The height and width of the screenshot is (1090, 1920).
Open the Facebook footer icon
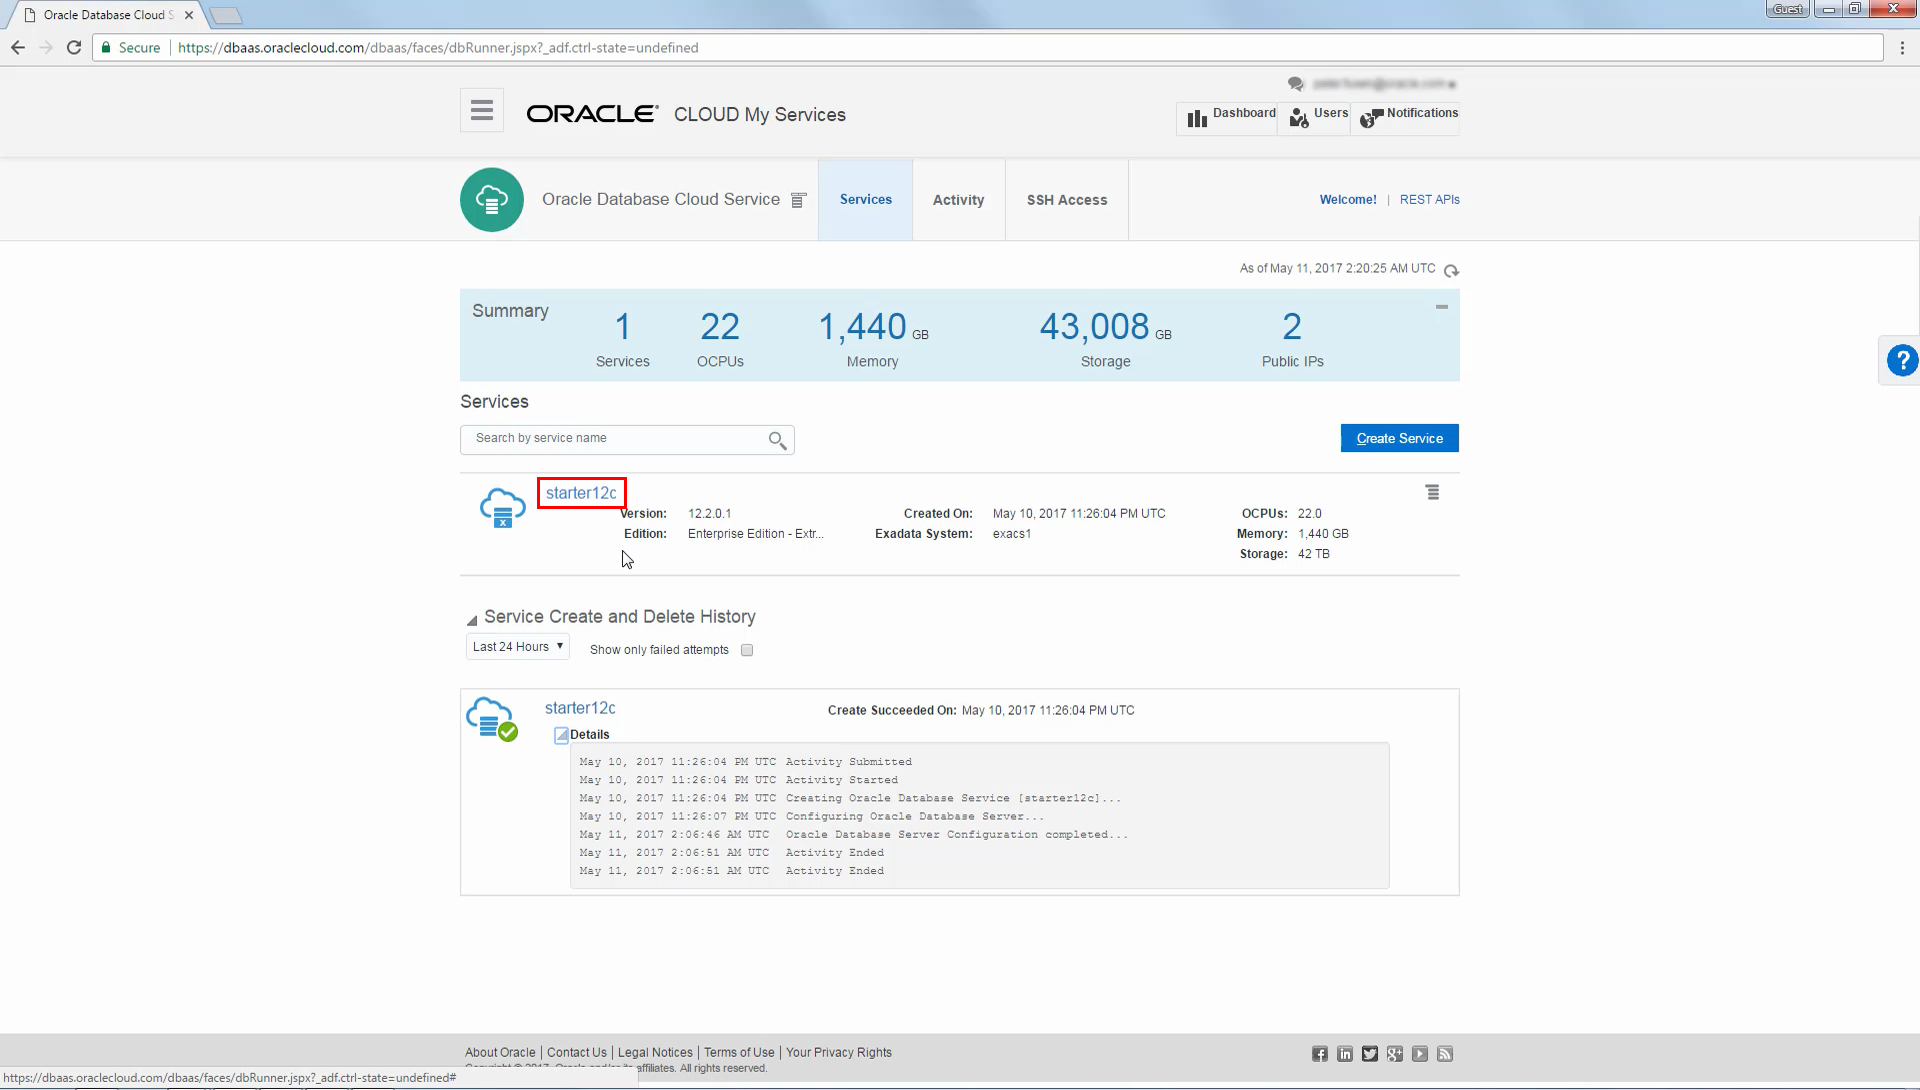pyautogui.click(x=1320, y=1054)
